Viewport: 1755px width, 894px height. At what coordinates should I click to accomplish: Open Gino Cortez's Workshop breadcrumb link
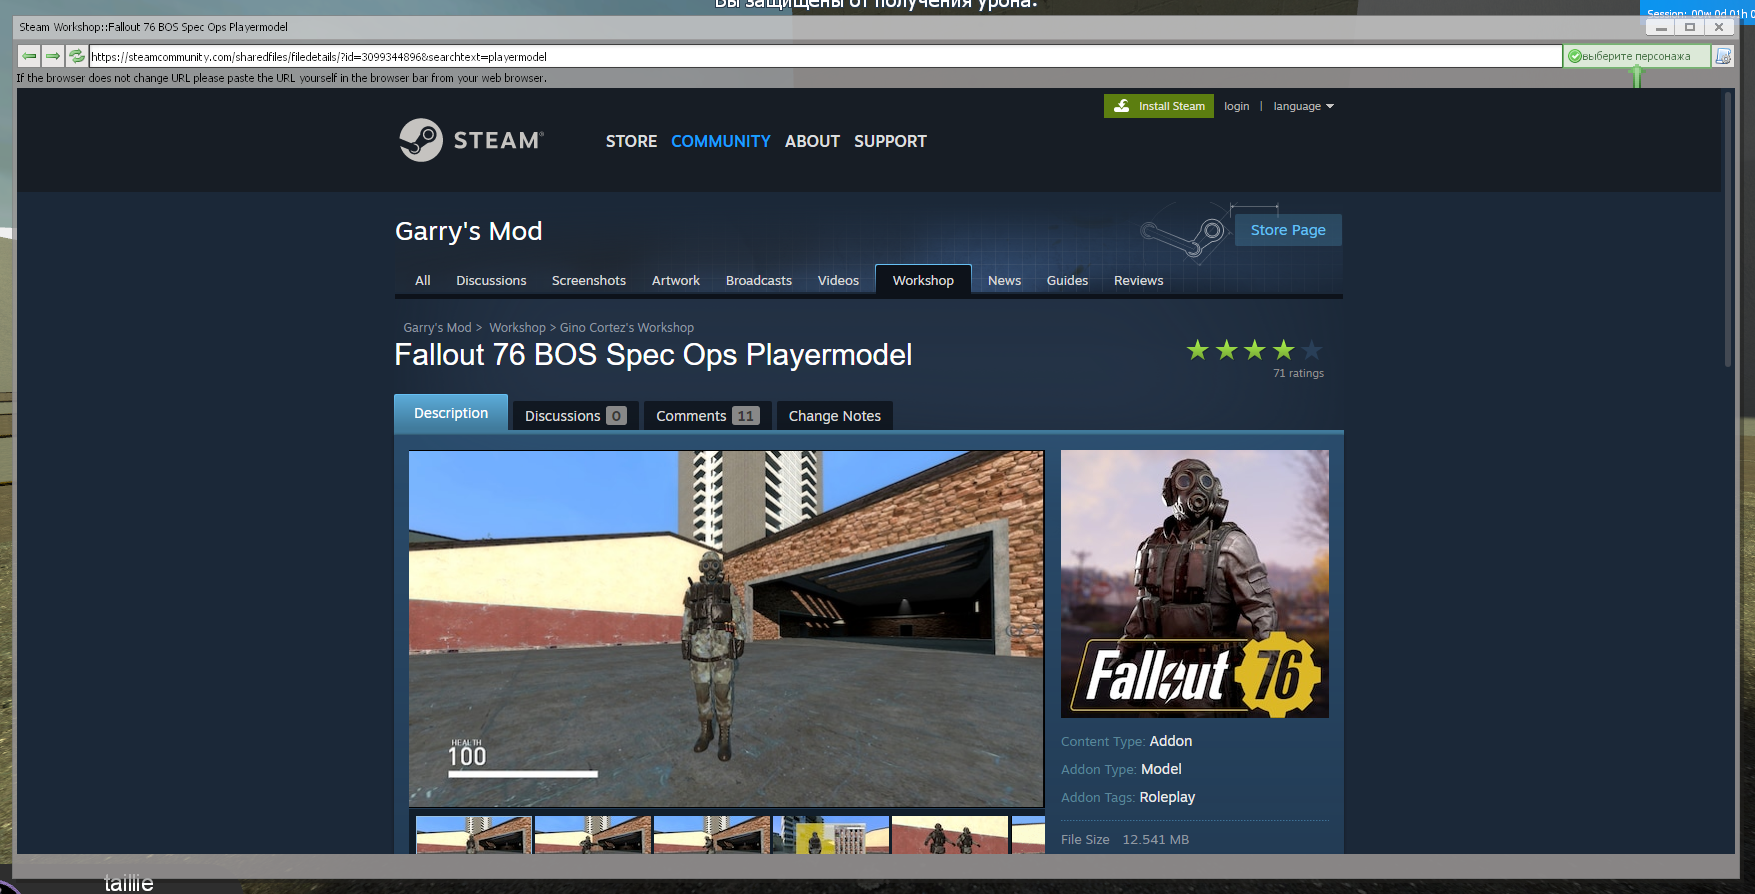click(627, 328)
